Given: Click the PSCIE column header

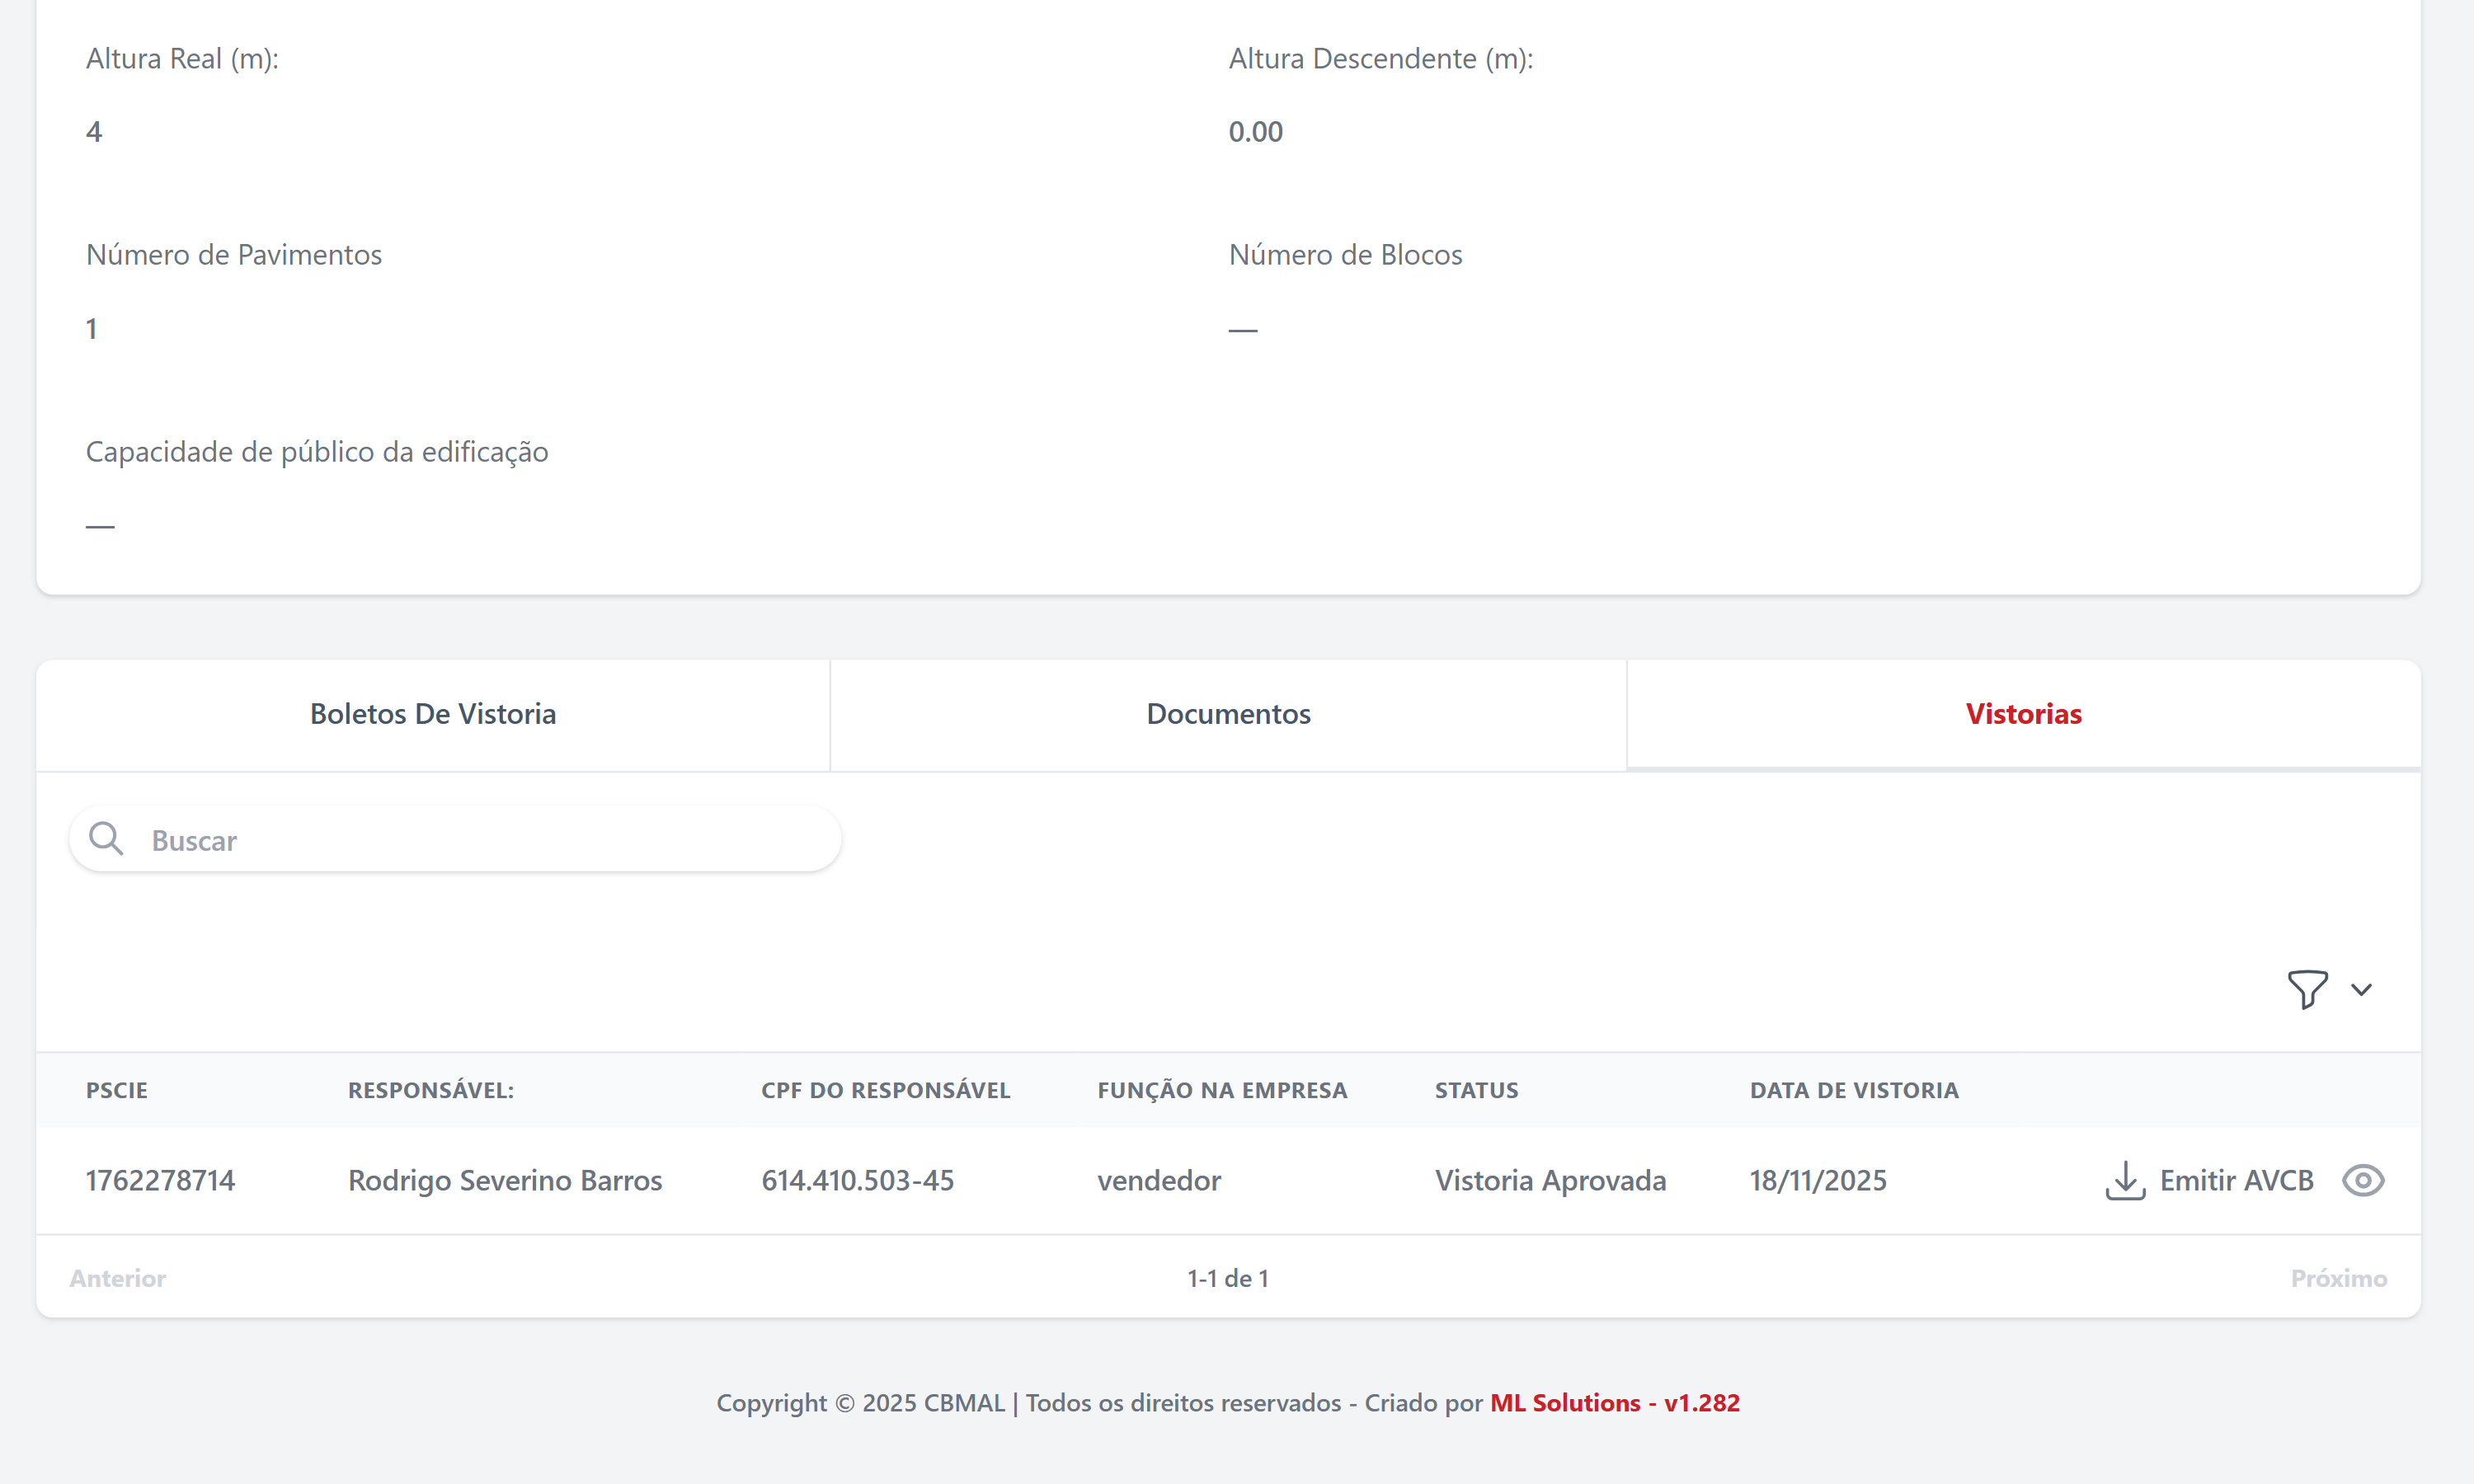Looking at the screenshot, I should (117, 1090).
